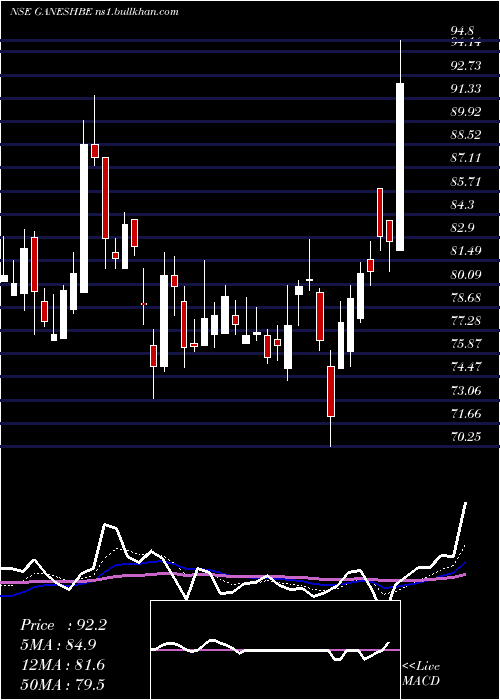Click the 91.33 price axis label
The image size is (500, 700).
coord(466,89)
